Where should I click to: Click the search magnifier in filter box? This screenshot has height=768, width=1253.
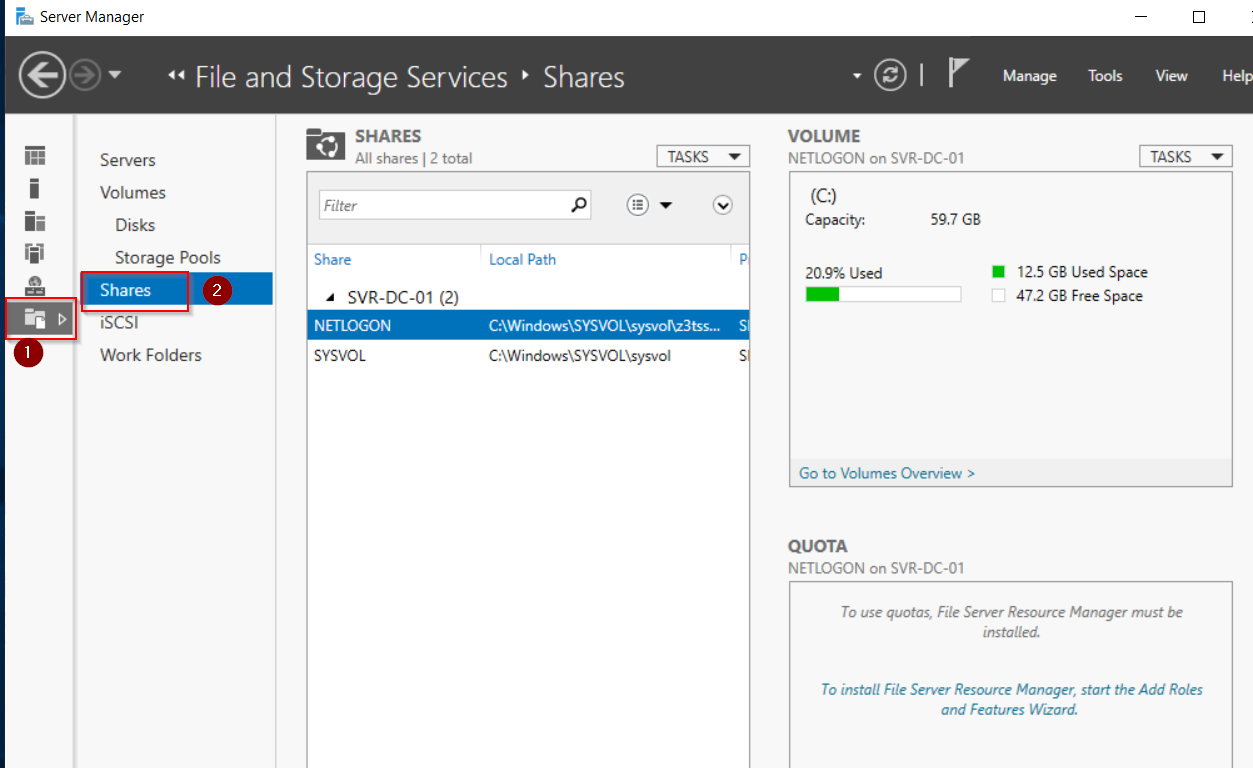click(x=578, y=205)
